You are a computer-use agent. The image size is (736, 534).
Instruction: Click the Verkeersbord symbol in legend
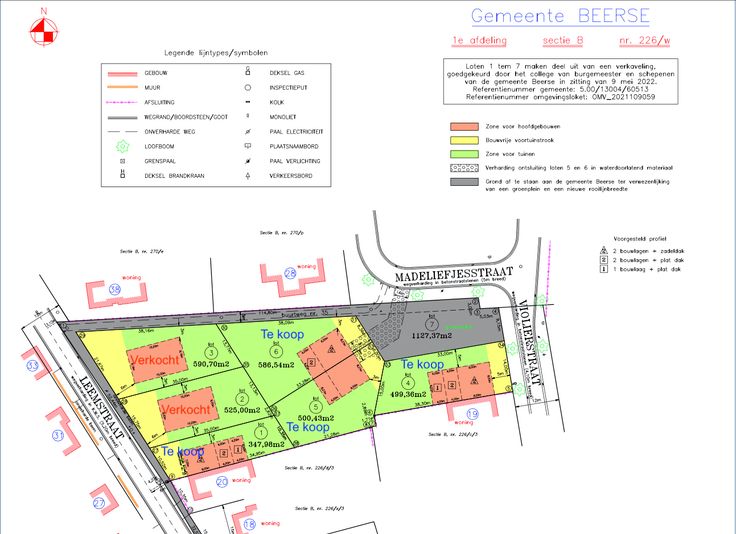pyautogui.click(x=246, y=175)
